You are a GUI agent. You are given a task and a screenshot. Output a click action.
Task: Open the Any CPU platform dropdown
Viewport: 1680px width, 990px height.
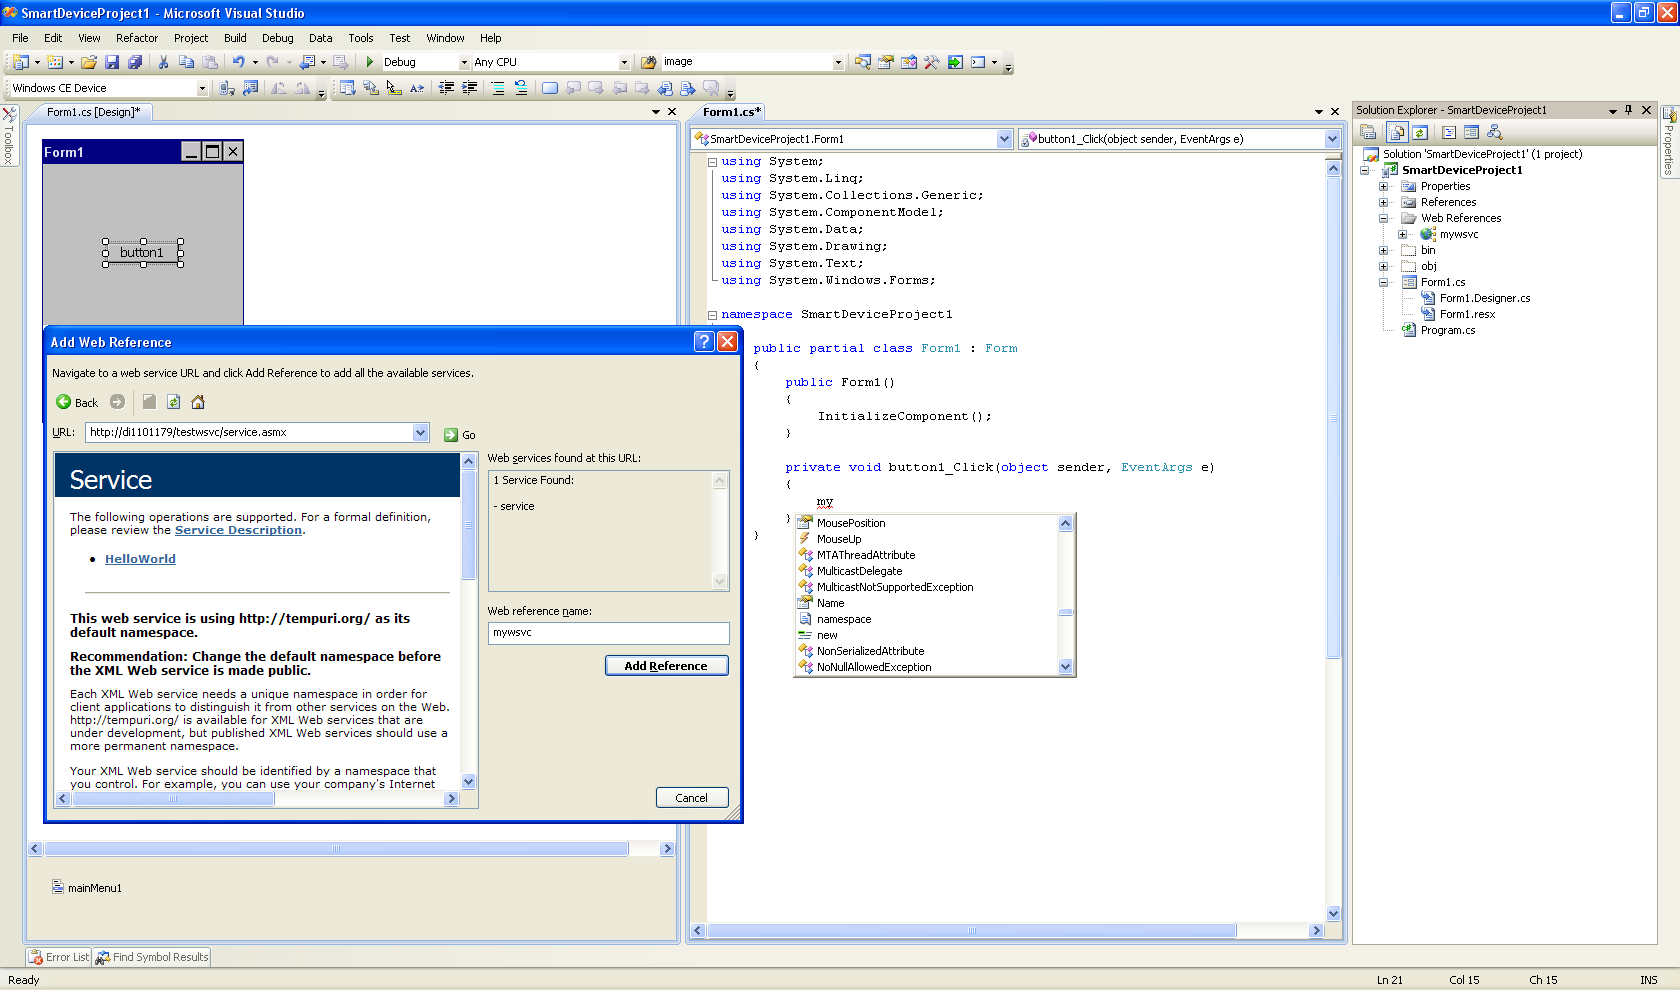coord(624,62)
